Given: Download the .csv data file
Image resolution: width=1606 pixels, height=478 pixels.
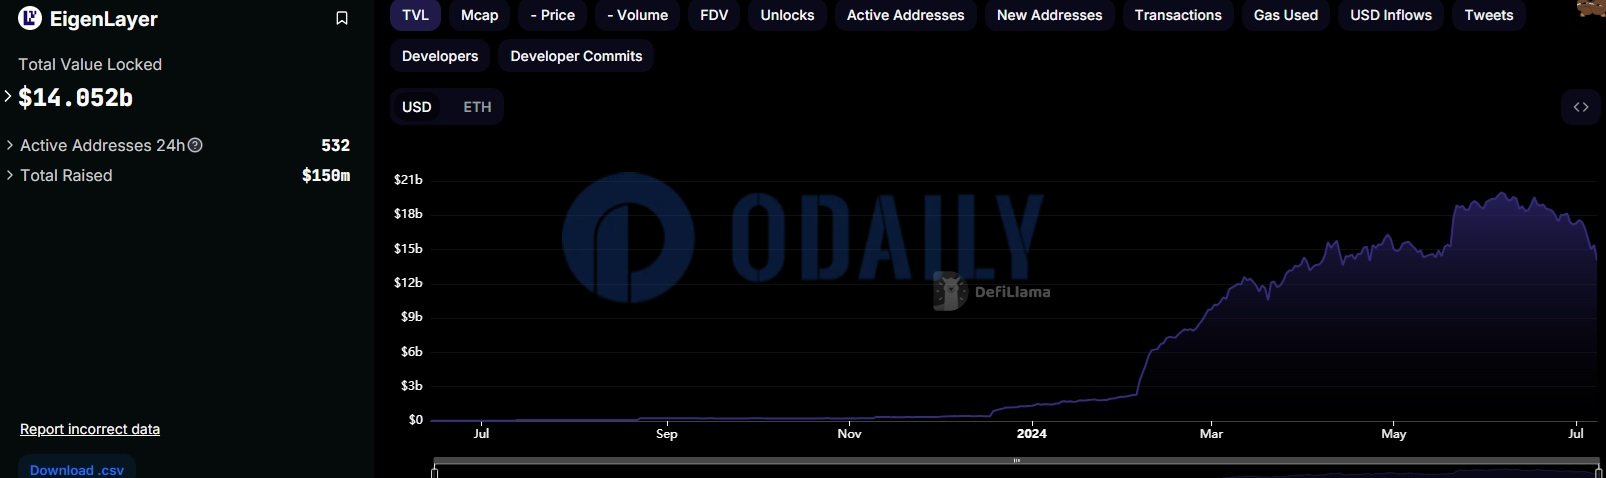Looking at the screenshot, I should (x=77, y=469).
